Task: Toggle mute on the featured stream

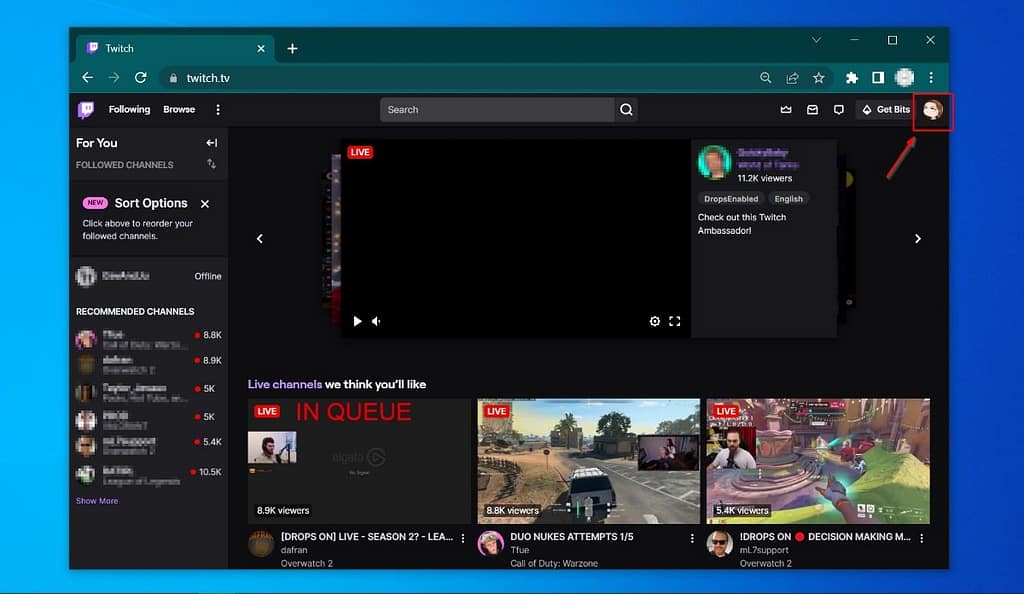Action: (377, 321)
